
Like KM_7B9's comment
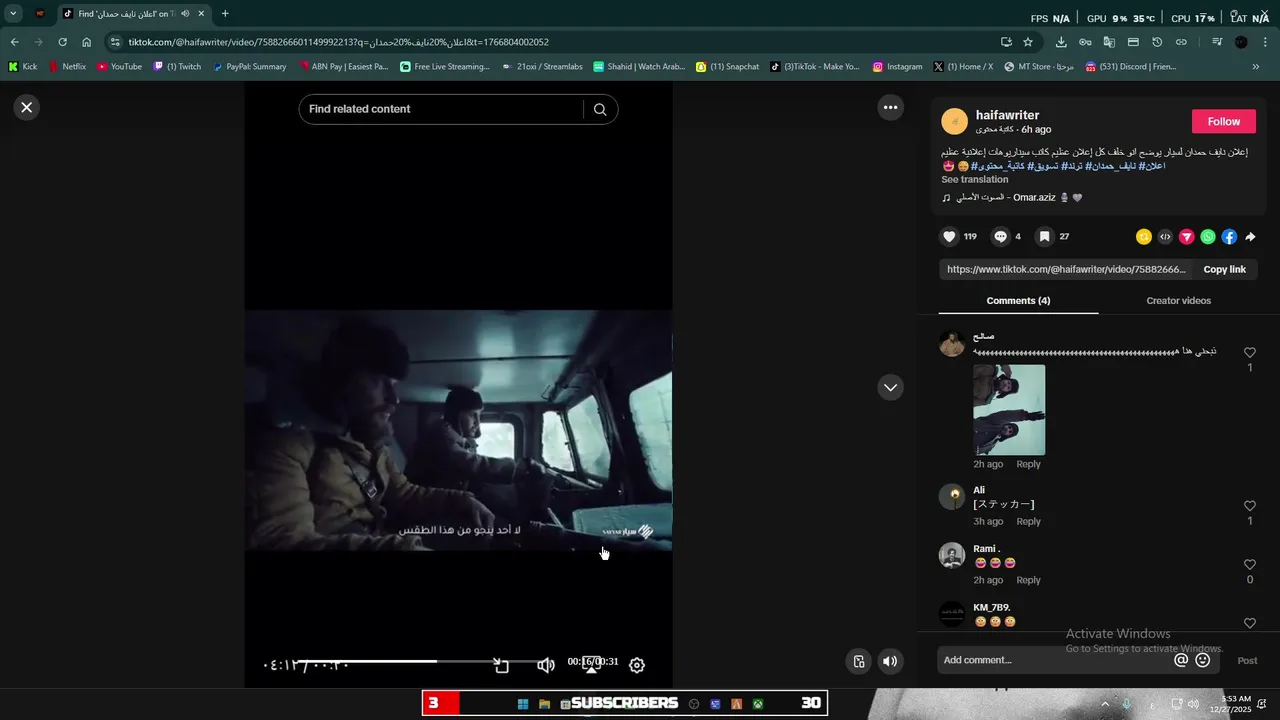tap(1249, 623)
